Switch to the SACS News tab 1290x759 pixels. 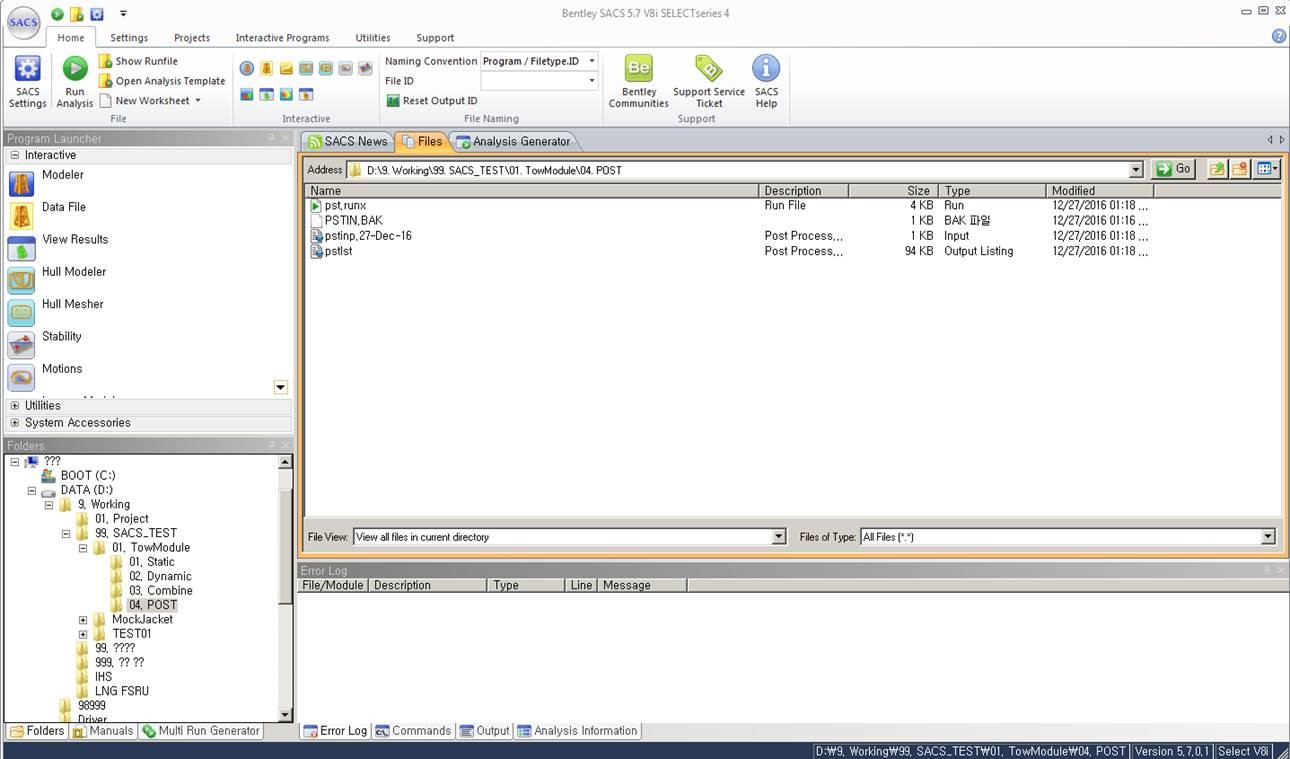[347, 141]
